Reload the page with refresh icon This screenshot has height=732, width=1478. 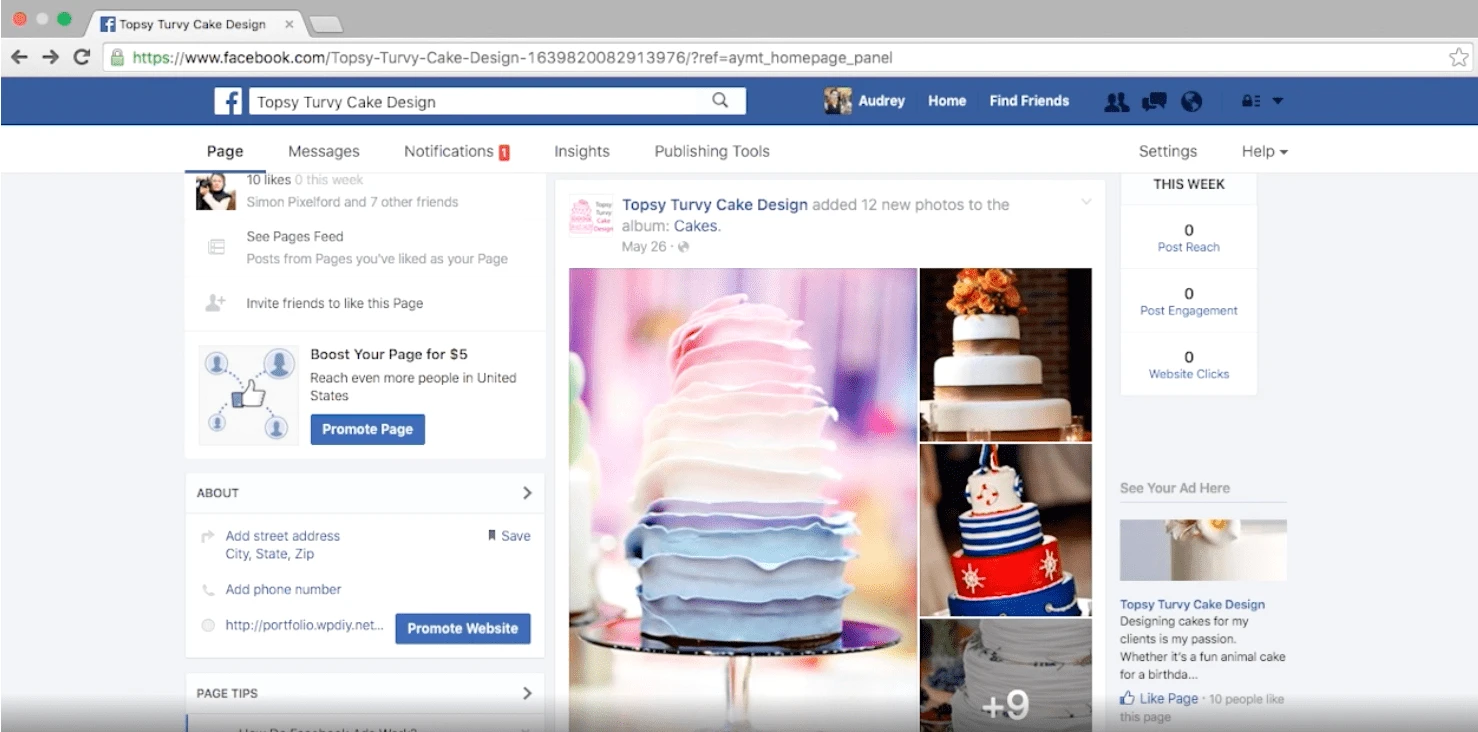coord(82,57)
